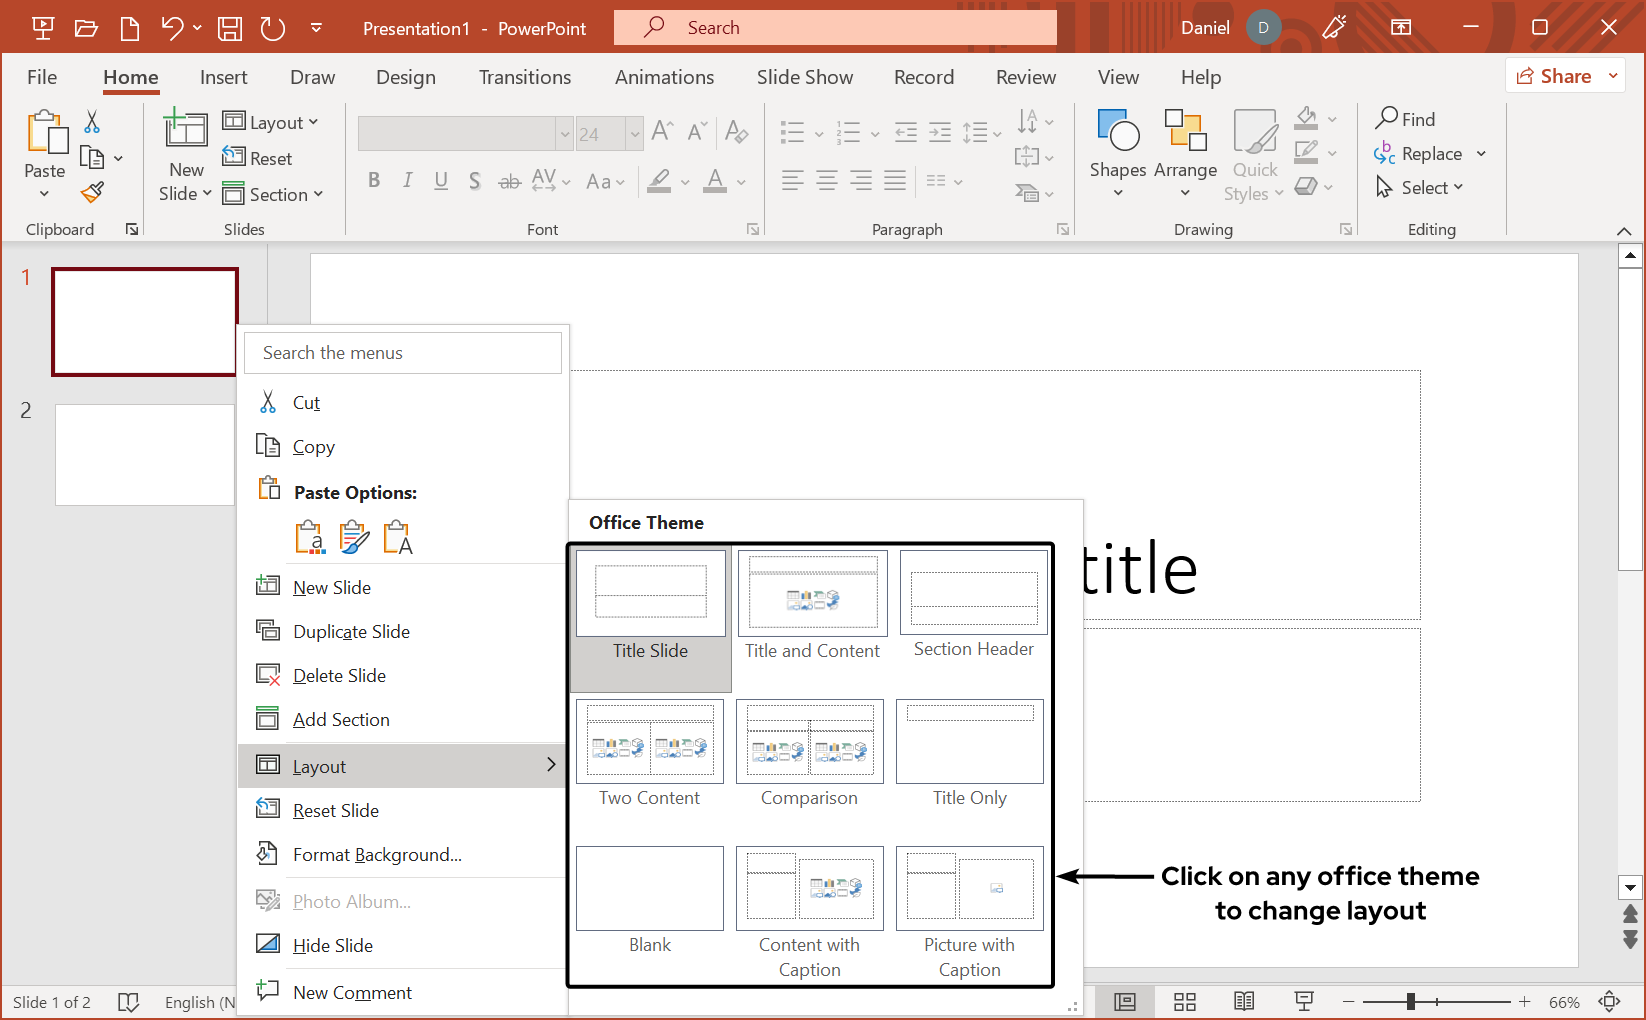This screenshot has width=1646, height=1020.
Task: Choose Duplicate Slide from context menu
Action: point(350,631)
